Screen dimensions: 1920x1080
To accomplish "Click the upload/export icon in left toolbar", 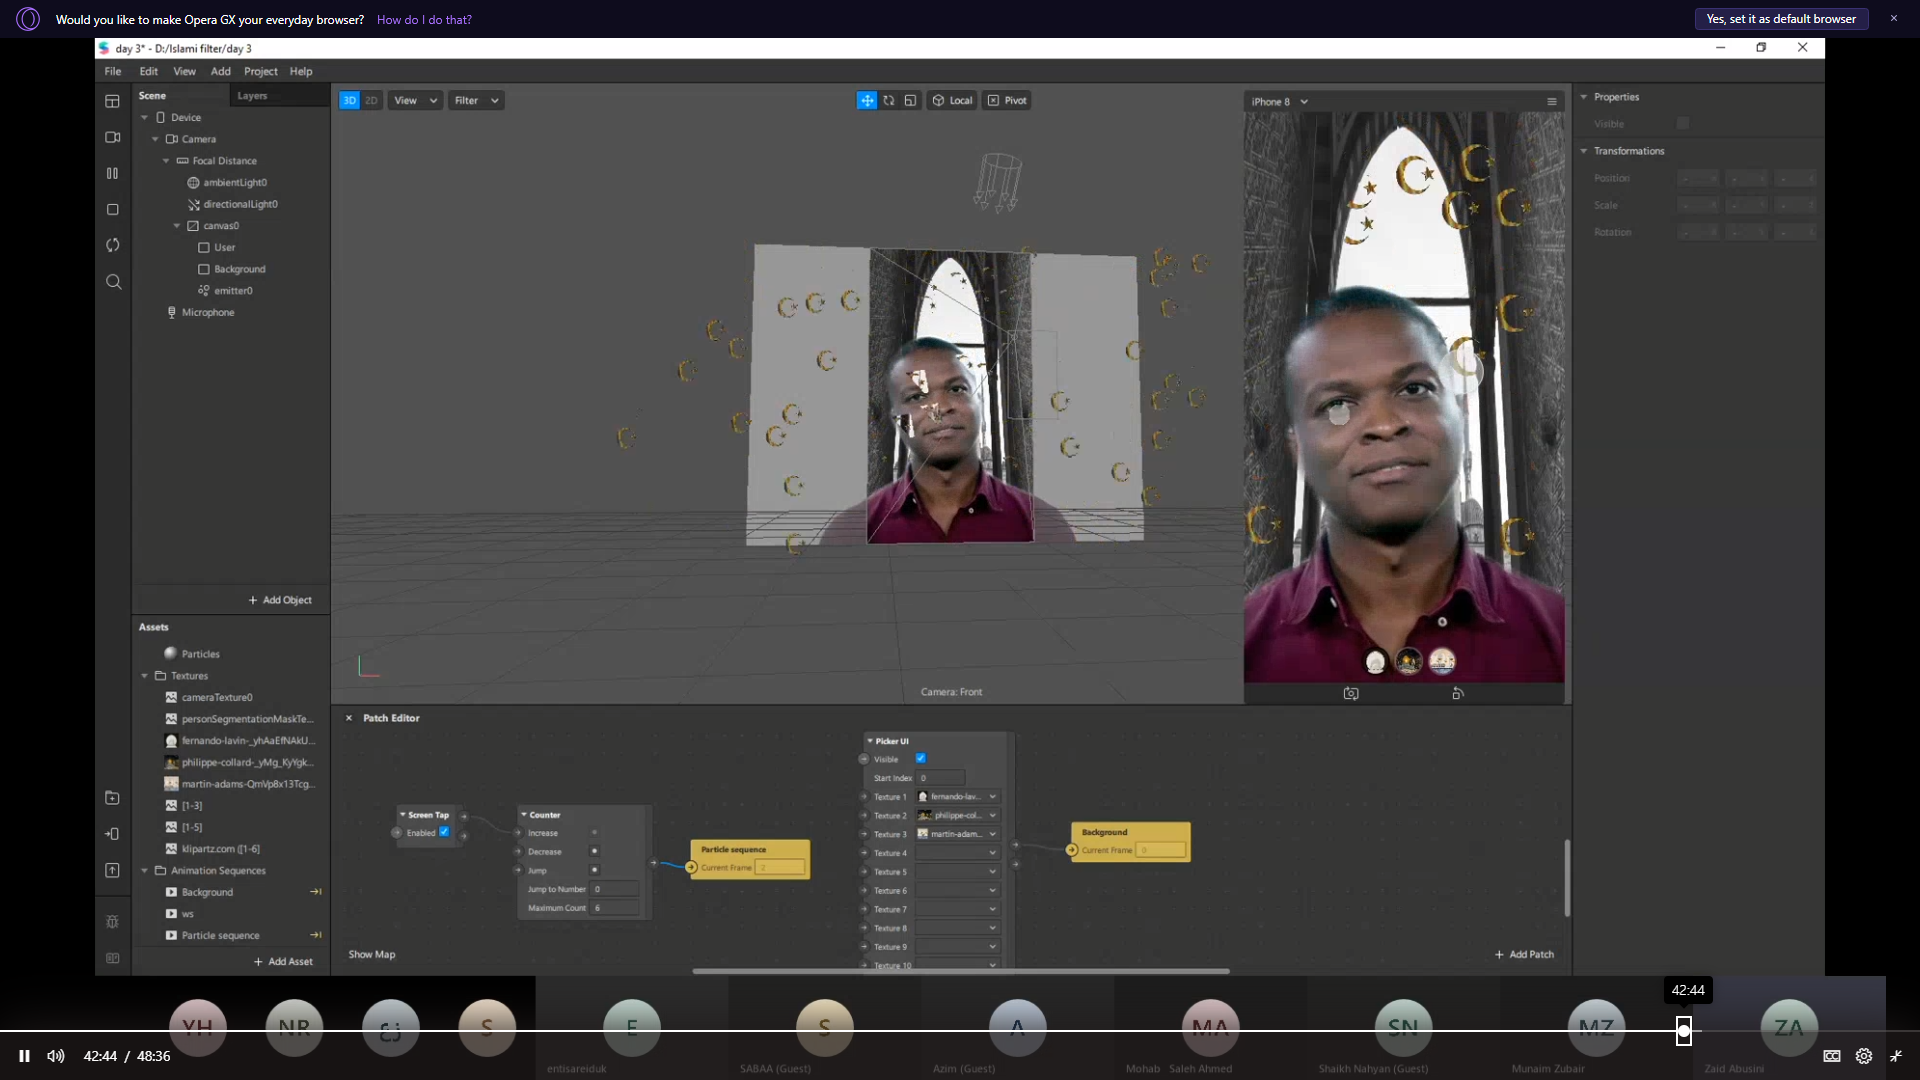I will (113, 870).
